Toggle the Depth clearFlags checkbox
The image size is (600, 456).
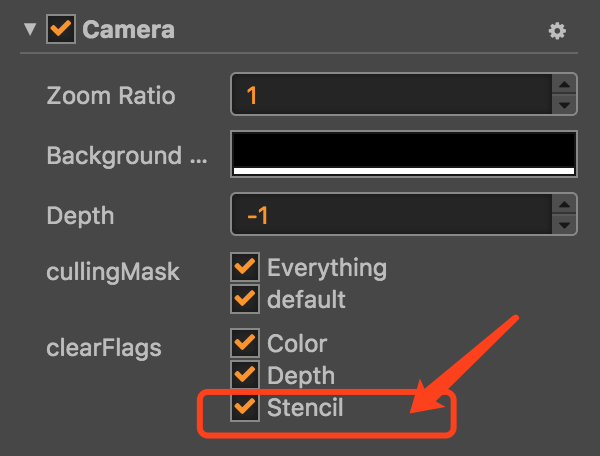click(x=244, y=375)
